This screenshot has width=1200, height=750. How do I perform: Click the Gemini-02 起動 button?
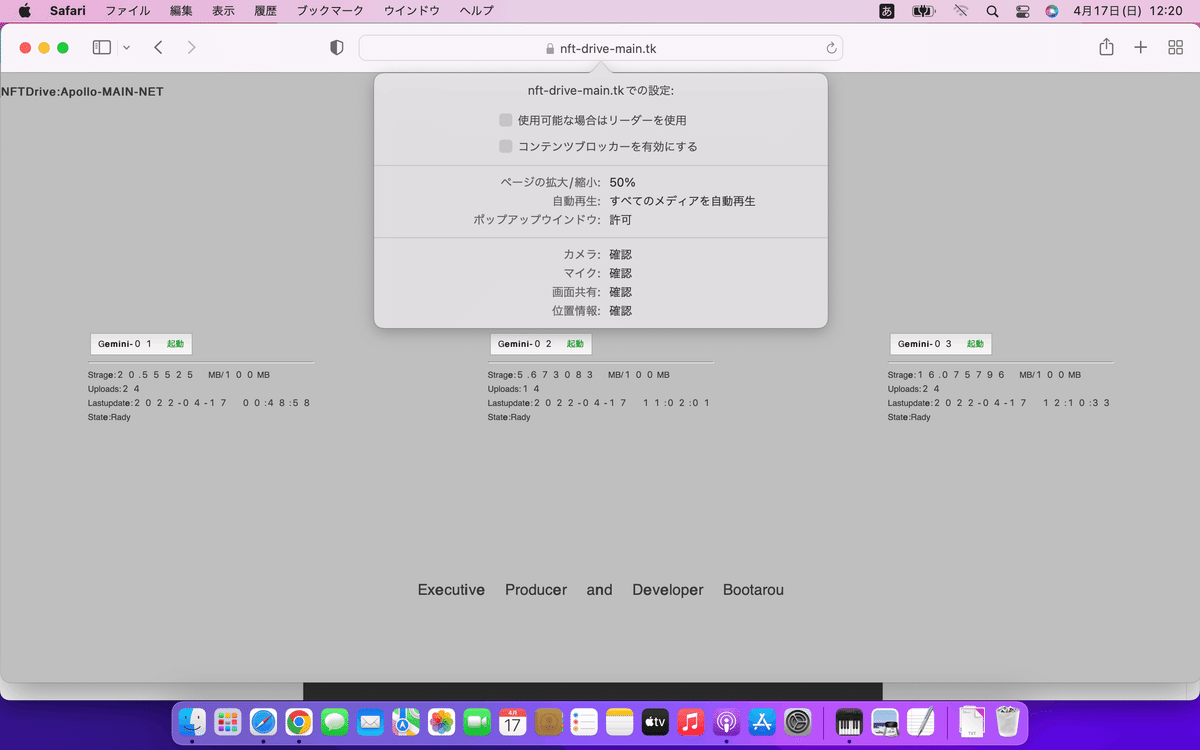coord(541,344)
